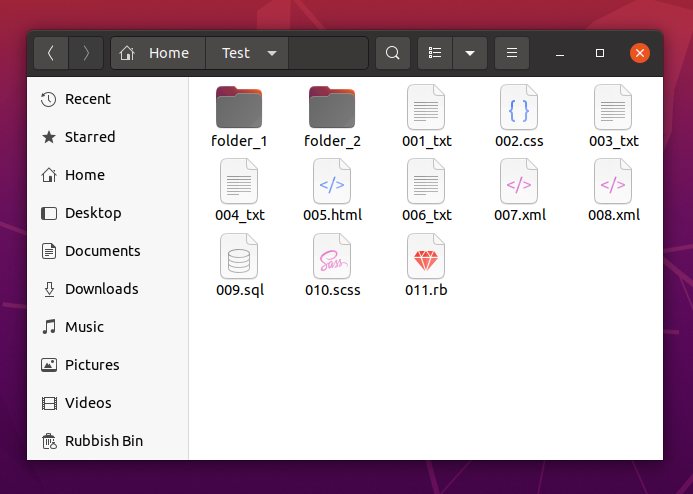Image resolution: width=693 pixels, height=494 pixels.
Task: Click the 006_txt file name
Action: [x=426, y=215]
